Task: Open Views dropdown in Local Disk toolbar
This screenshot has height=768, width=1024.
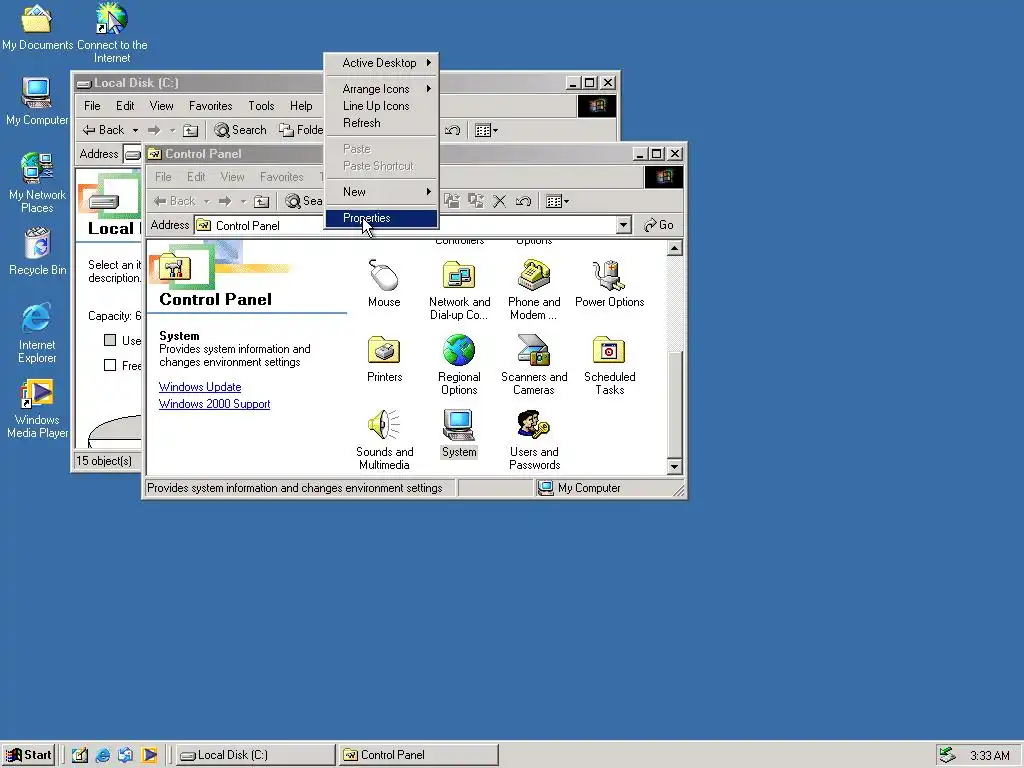Action: pos(486,130)
